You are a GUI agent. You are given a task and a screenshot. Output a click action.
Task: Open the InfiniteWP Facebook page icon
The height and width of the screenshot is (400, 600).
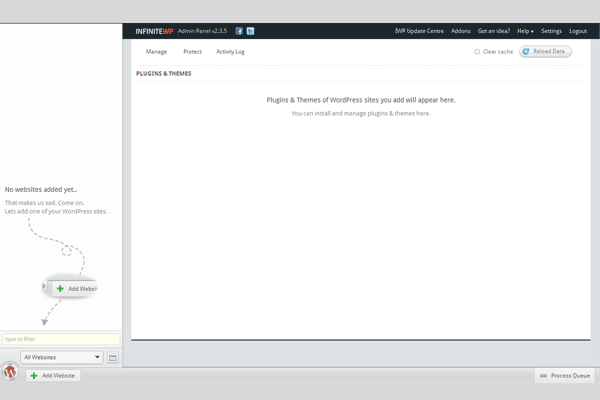tap(239, 31)
